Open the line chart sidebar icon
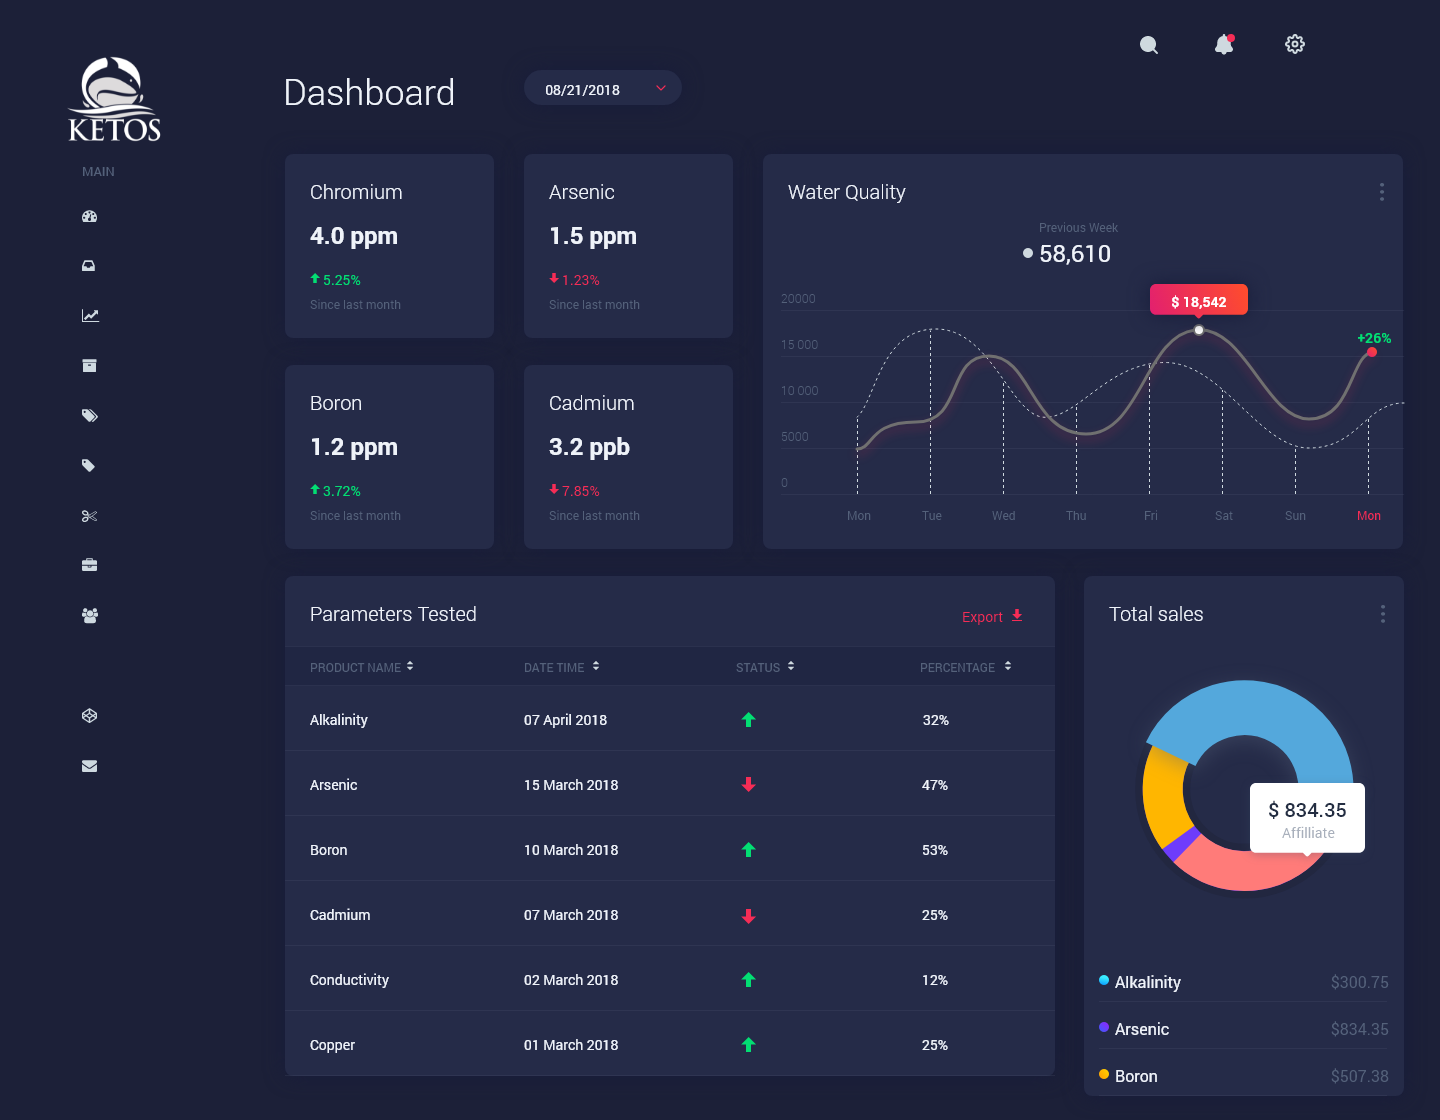 90,315
